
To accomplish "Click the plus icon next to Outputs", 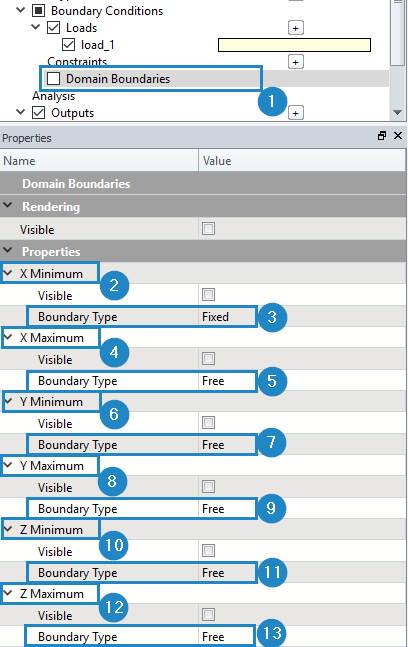I will point(295,113).
